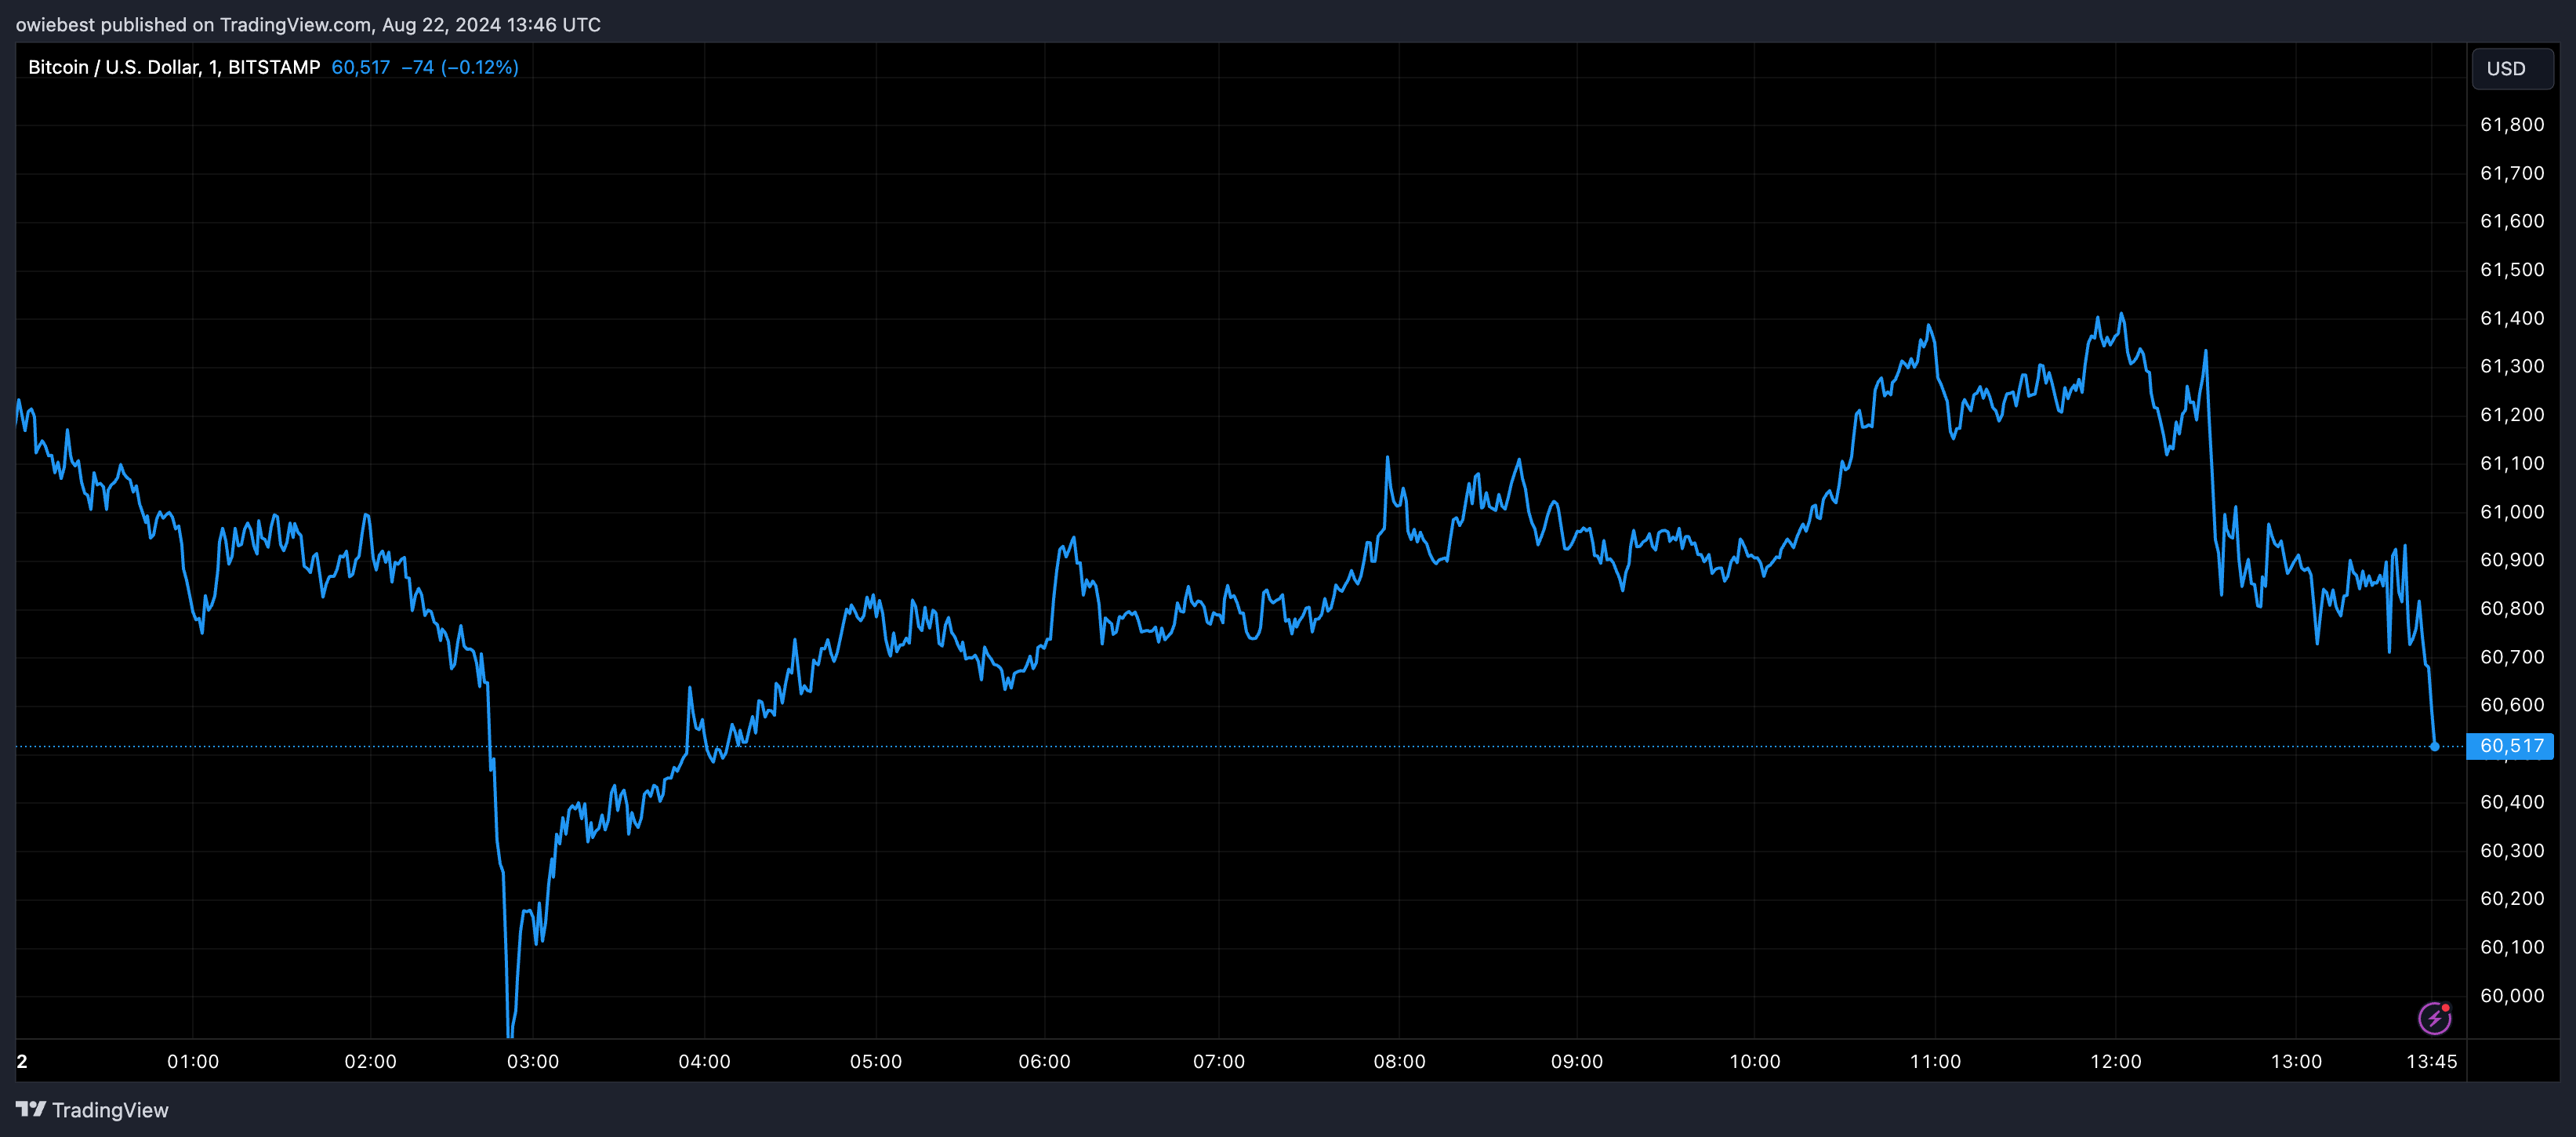Click the −74 (−0.12%) change value

pos(460,67)
